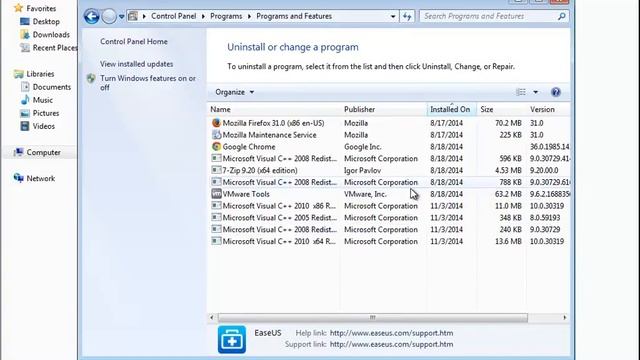The width and height of the screenshot is (640, 360).
Task: Click the 8.0.59193 version cell
Action: [x=545, y=218]
